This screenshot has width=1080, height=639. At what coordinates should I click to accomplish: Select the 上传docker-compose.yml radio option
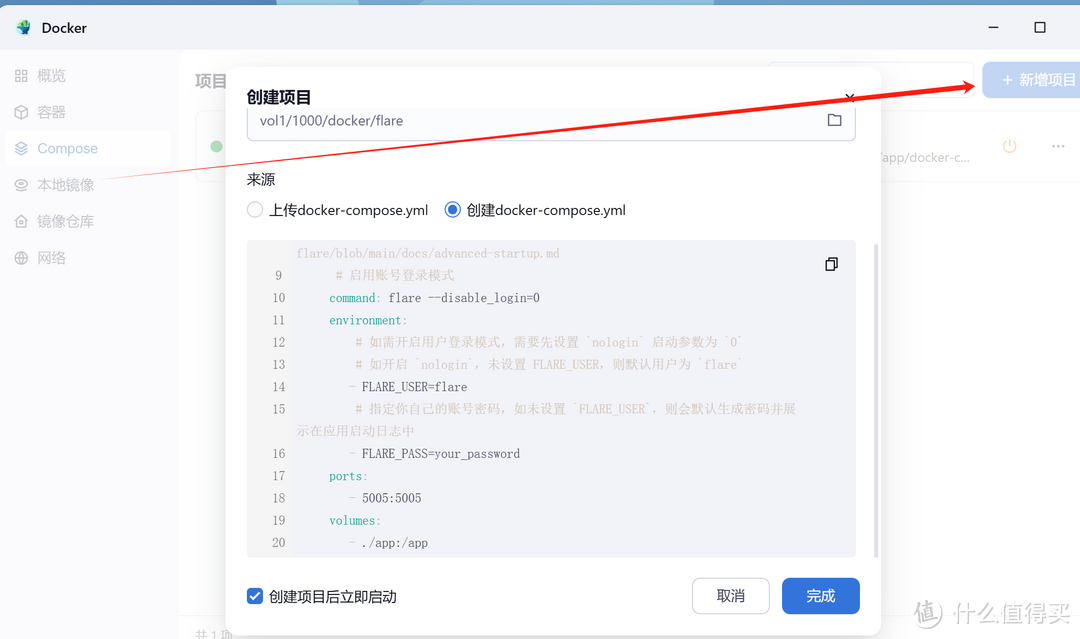click(x=254, y=209)
